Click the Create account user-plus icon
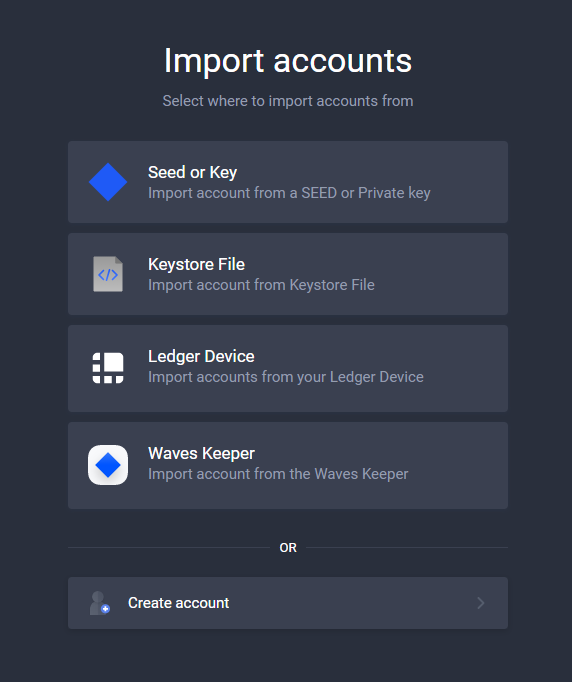The width and height of the screenshot is (572, 682). coord(100,603)
